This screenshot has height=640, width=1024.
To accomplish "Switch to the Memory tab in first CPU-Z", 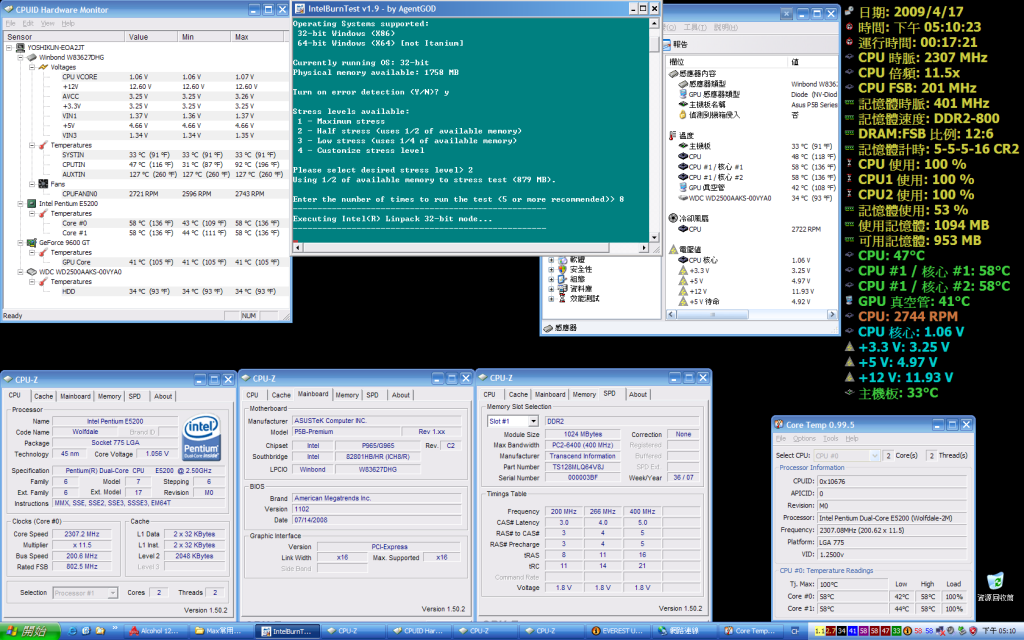I will coord(109,396).
